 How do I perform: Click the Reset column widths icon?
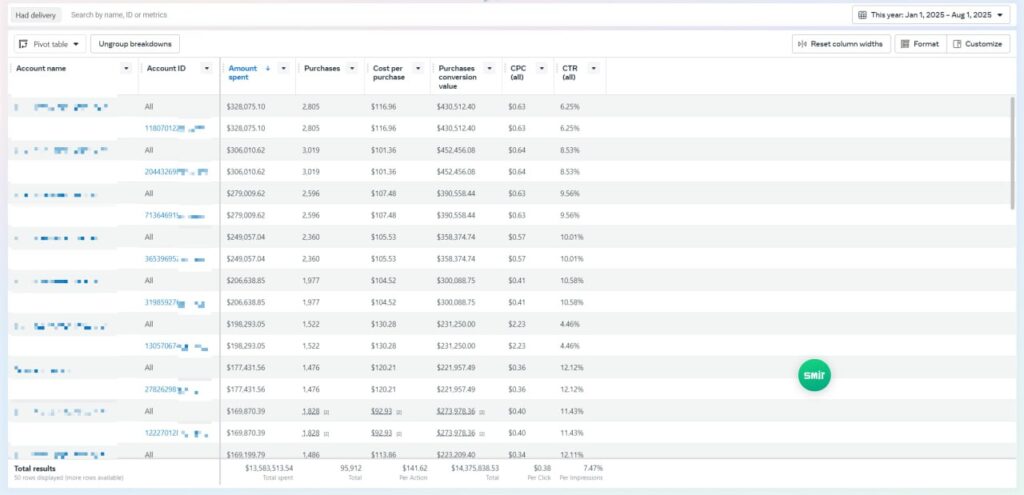[x=801, y=44]
